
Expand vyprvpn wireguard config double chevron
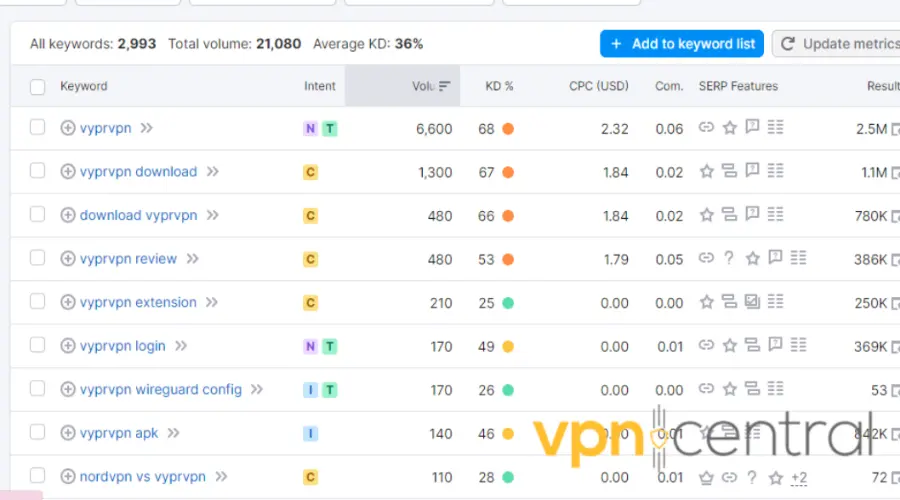point(257,389)
